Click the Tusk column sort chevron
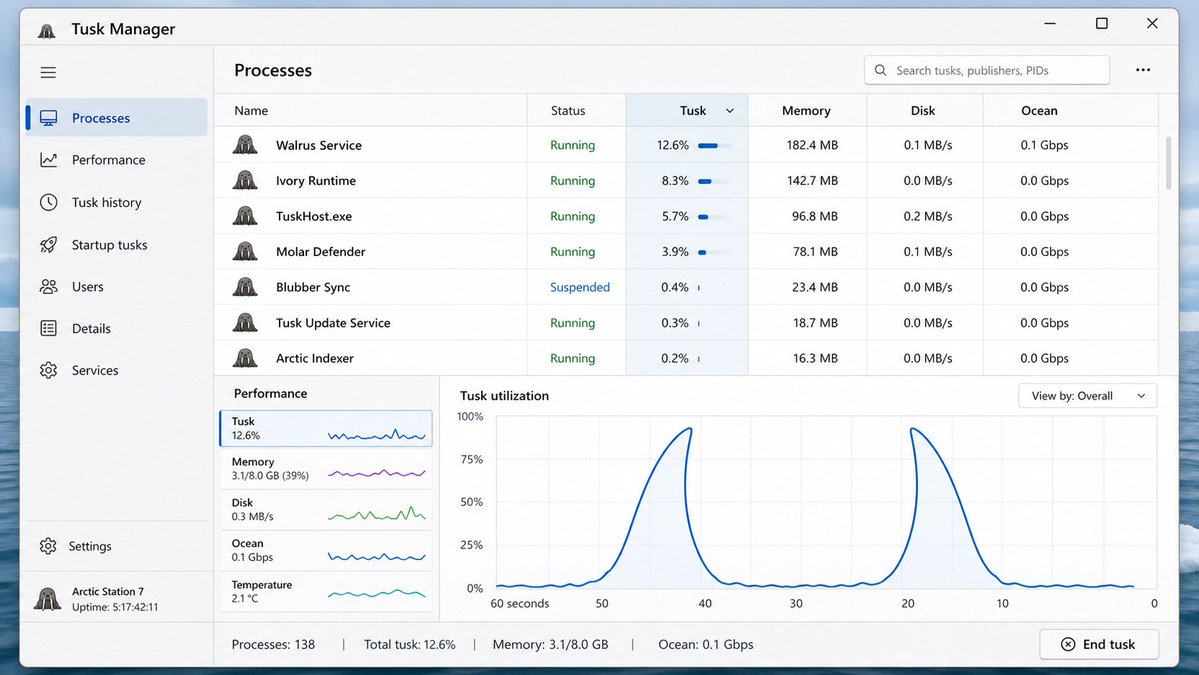This screenshot has width=1199, height=675. [729, 111]
